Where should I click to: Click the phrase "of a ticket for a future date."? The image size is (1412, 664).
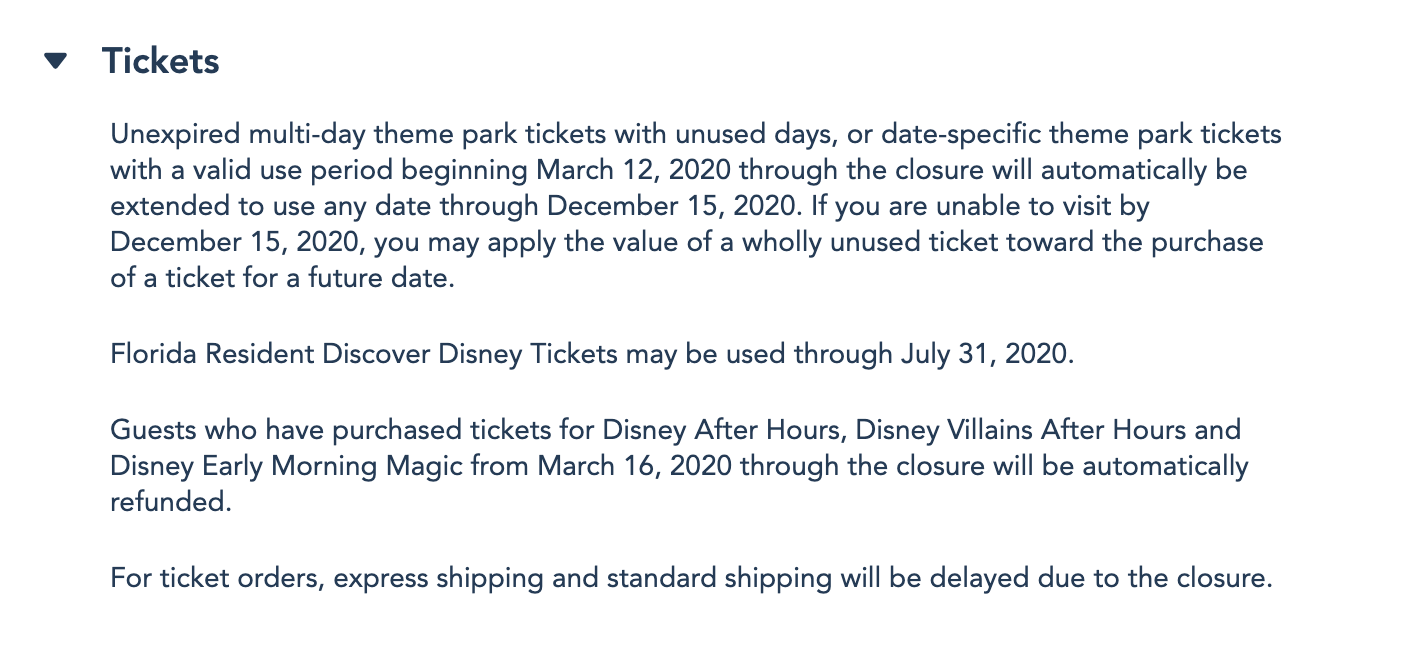pos(283,278)
